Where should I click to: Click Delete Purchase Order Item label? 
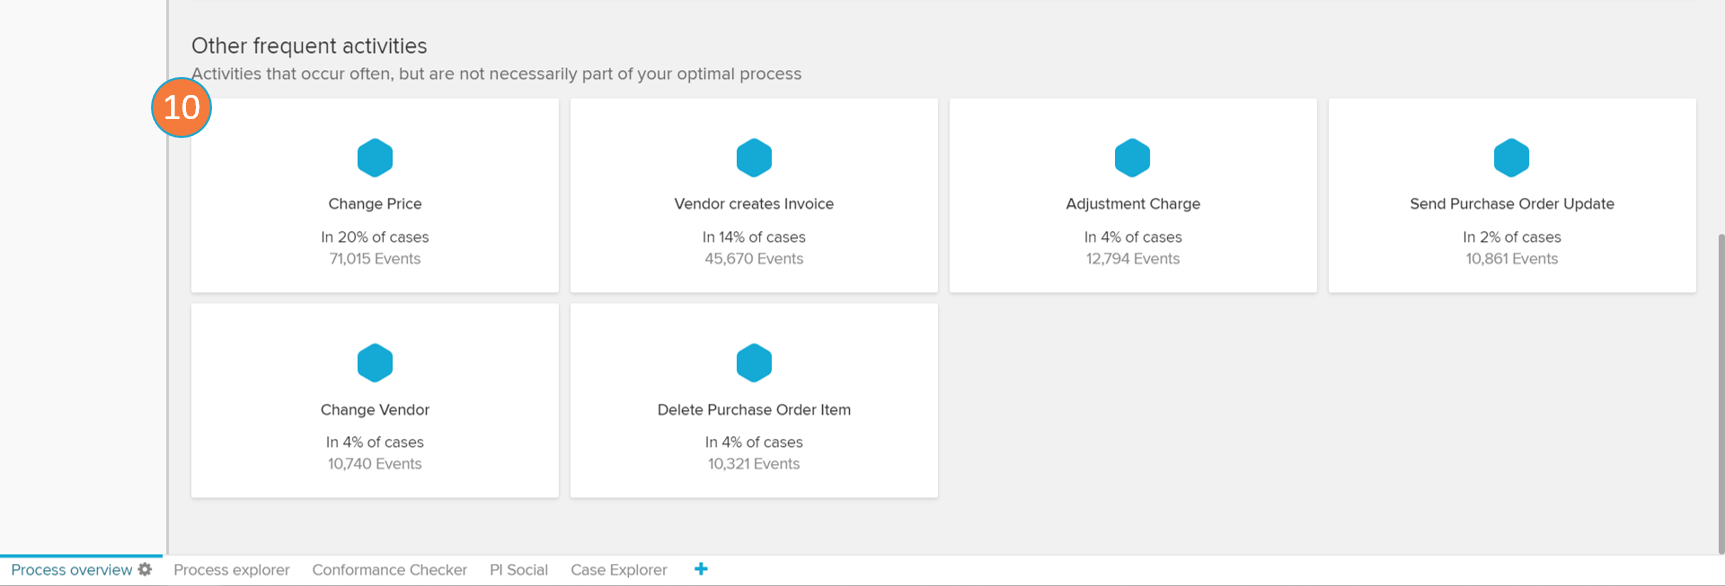754,410
